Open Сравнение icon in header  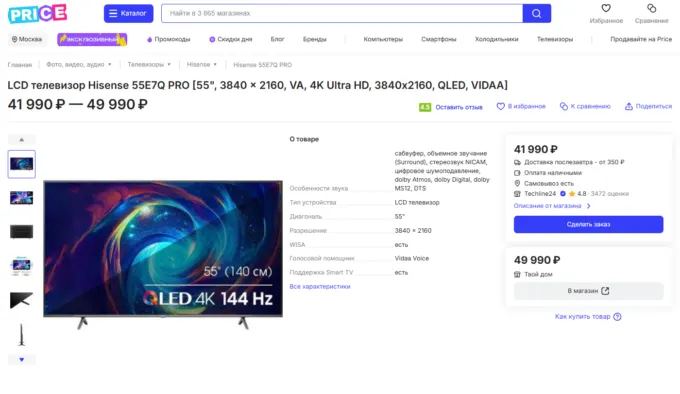pyautogui.click(x=651, y=8)
